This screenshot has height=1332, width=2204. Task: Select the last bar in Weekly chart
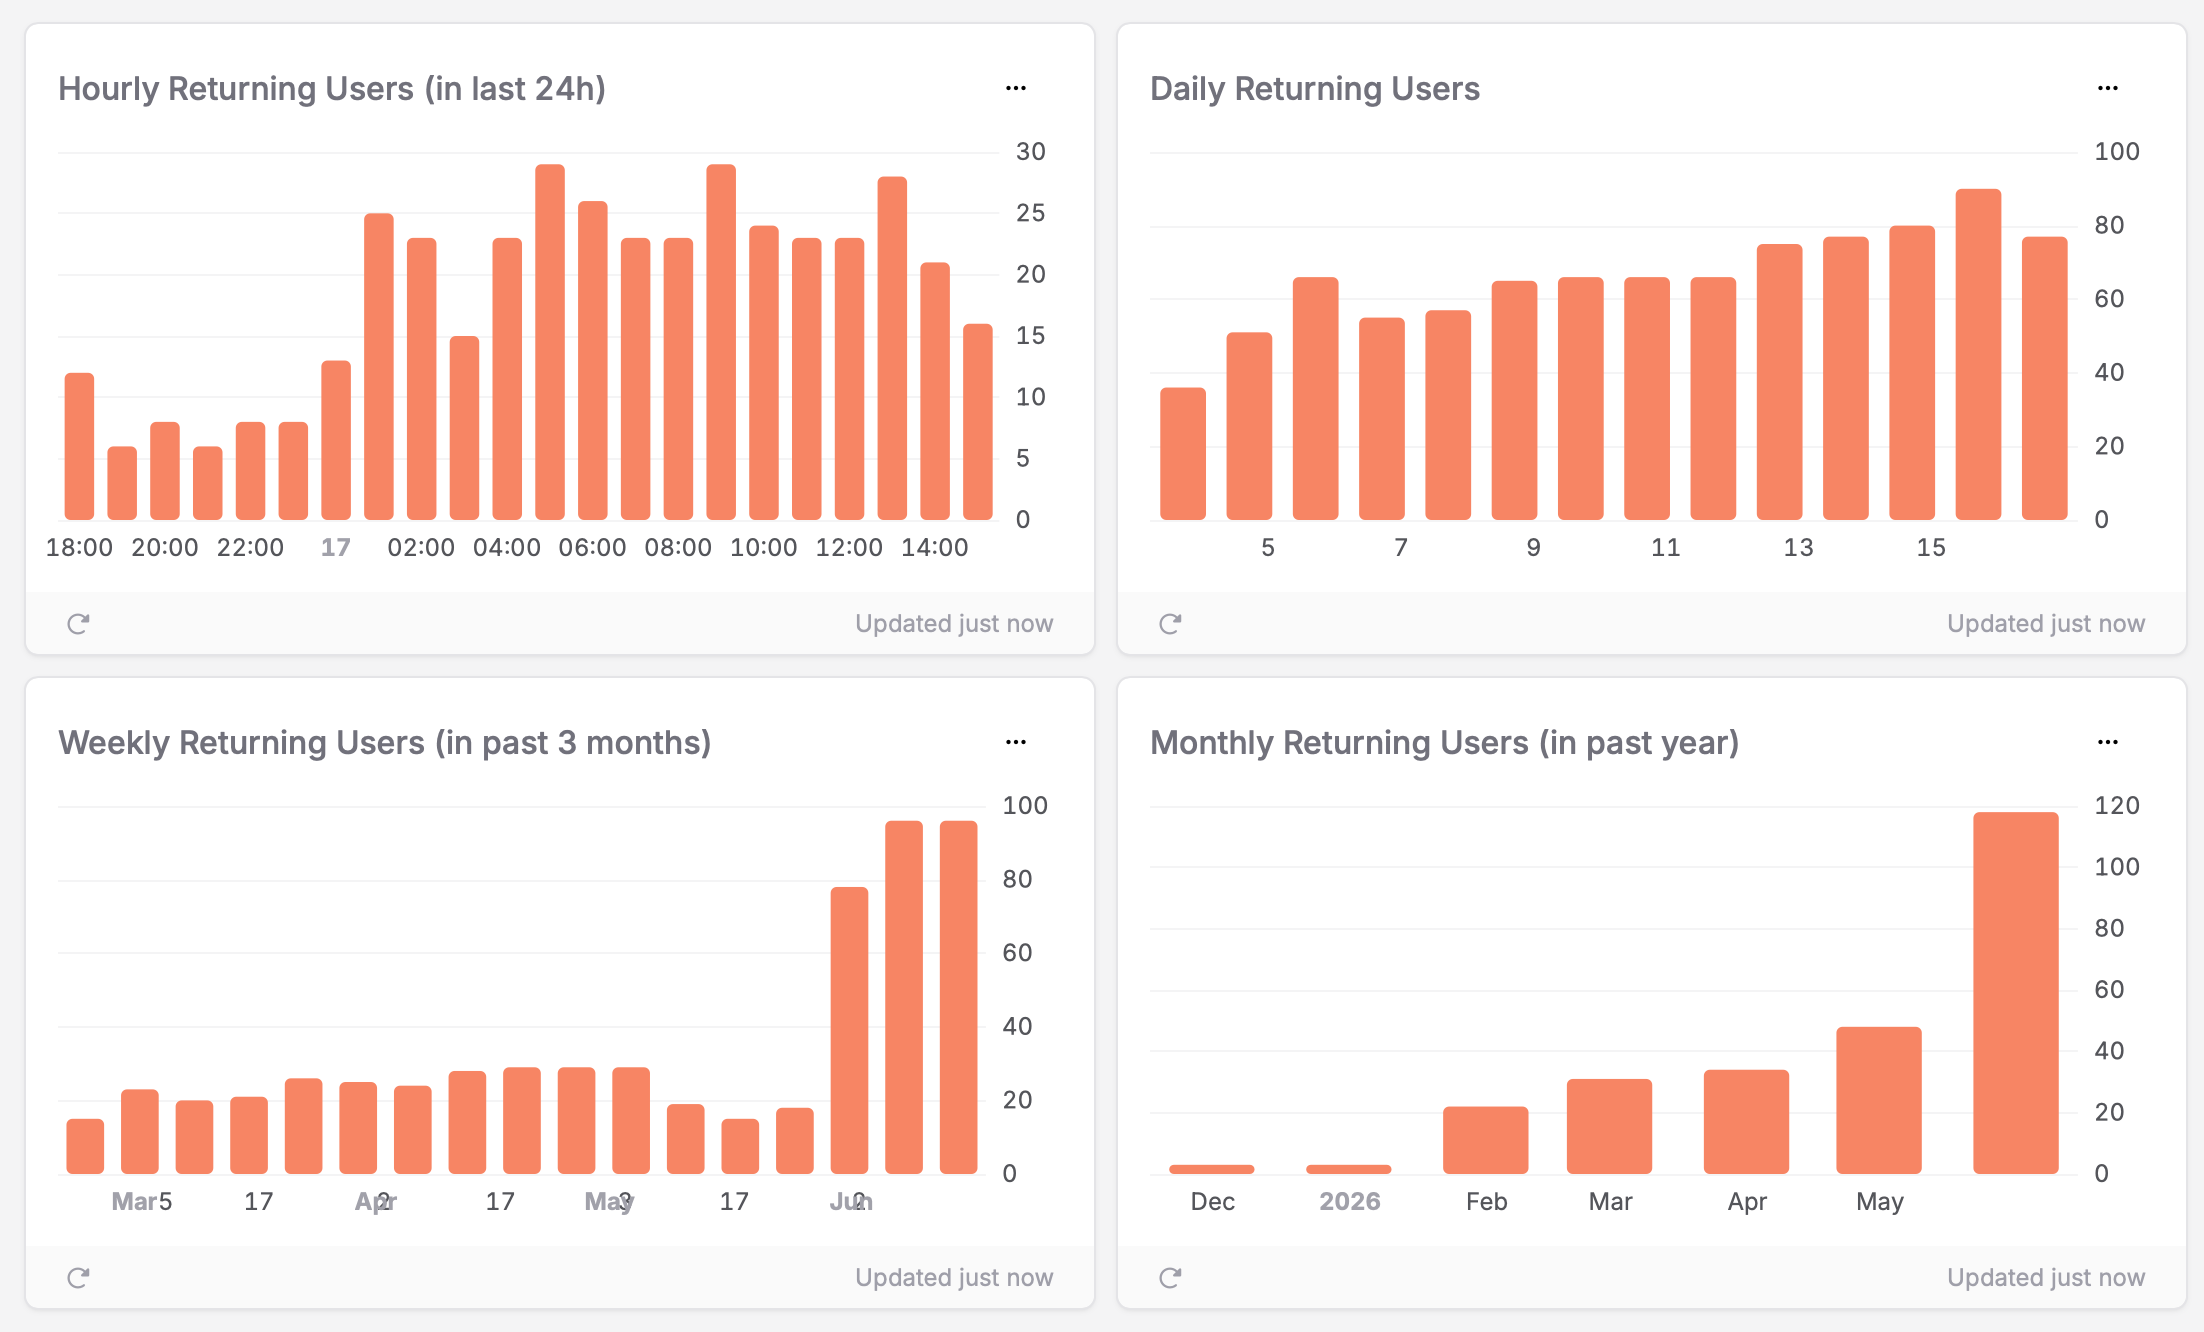pos(958,997)
